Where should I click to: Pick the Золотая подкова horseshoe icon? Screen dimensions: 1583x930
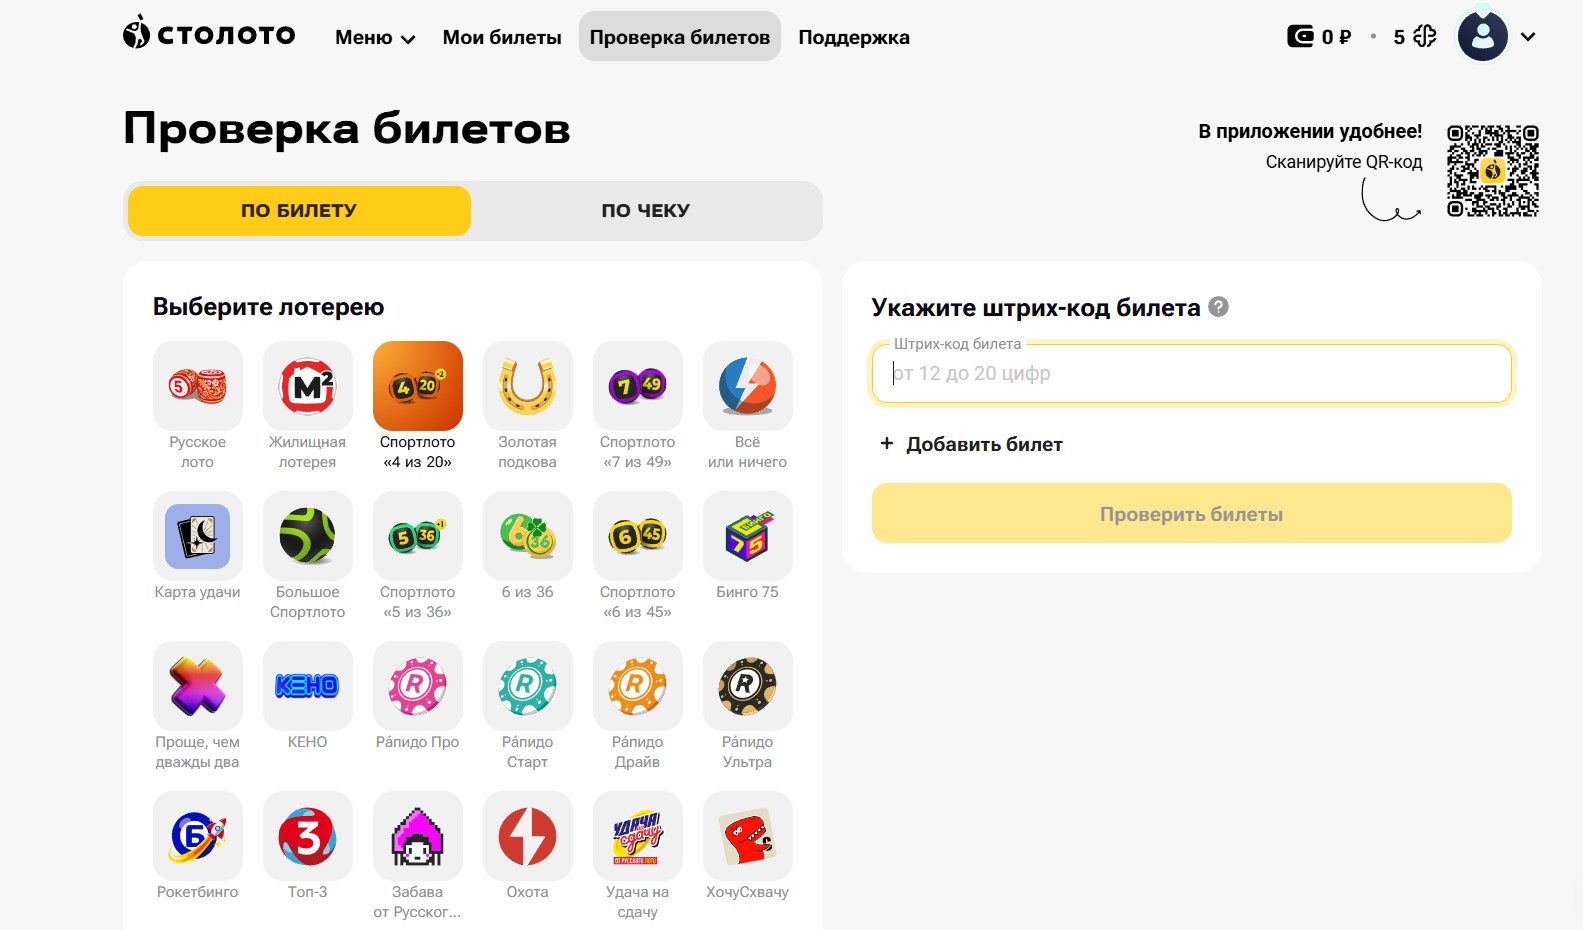(527, 386)
